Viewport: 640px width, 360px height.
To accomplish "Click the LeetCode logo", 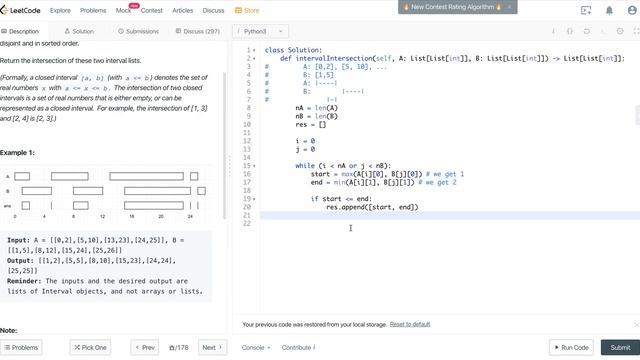I will tap(20, 10).
